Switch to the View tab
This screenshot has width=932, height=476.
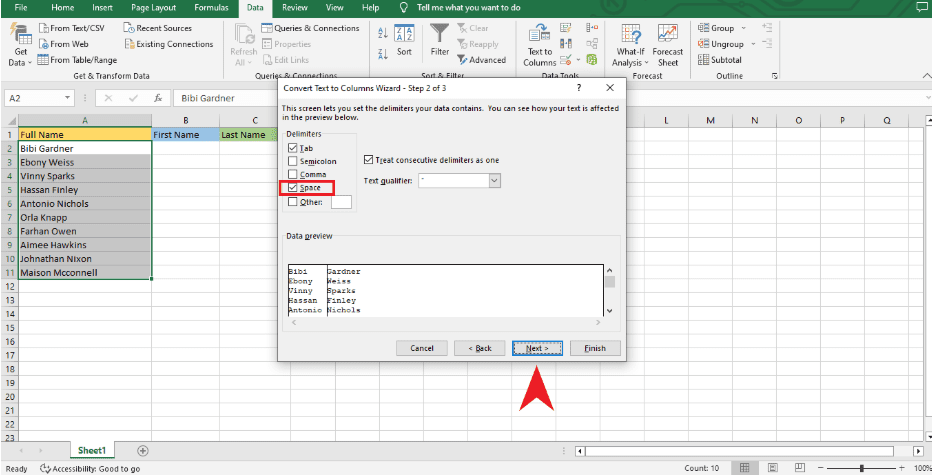(335, 8)
